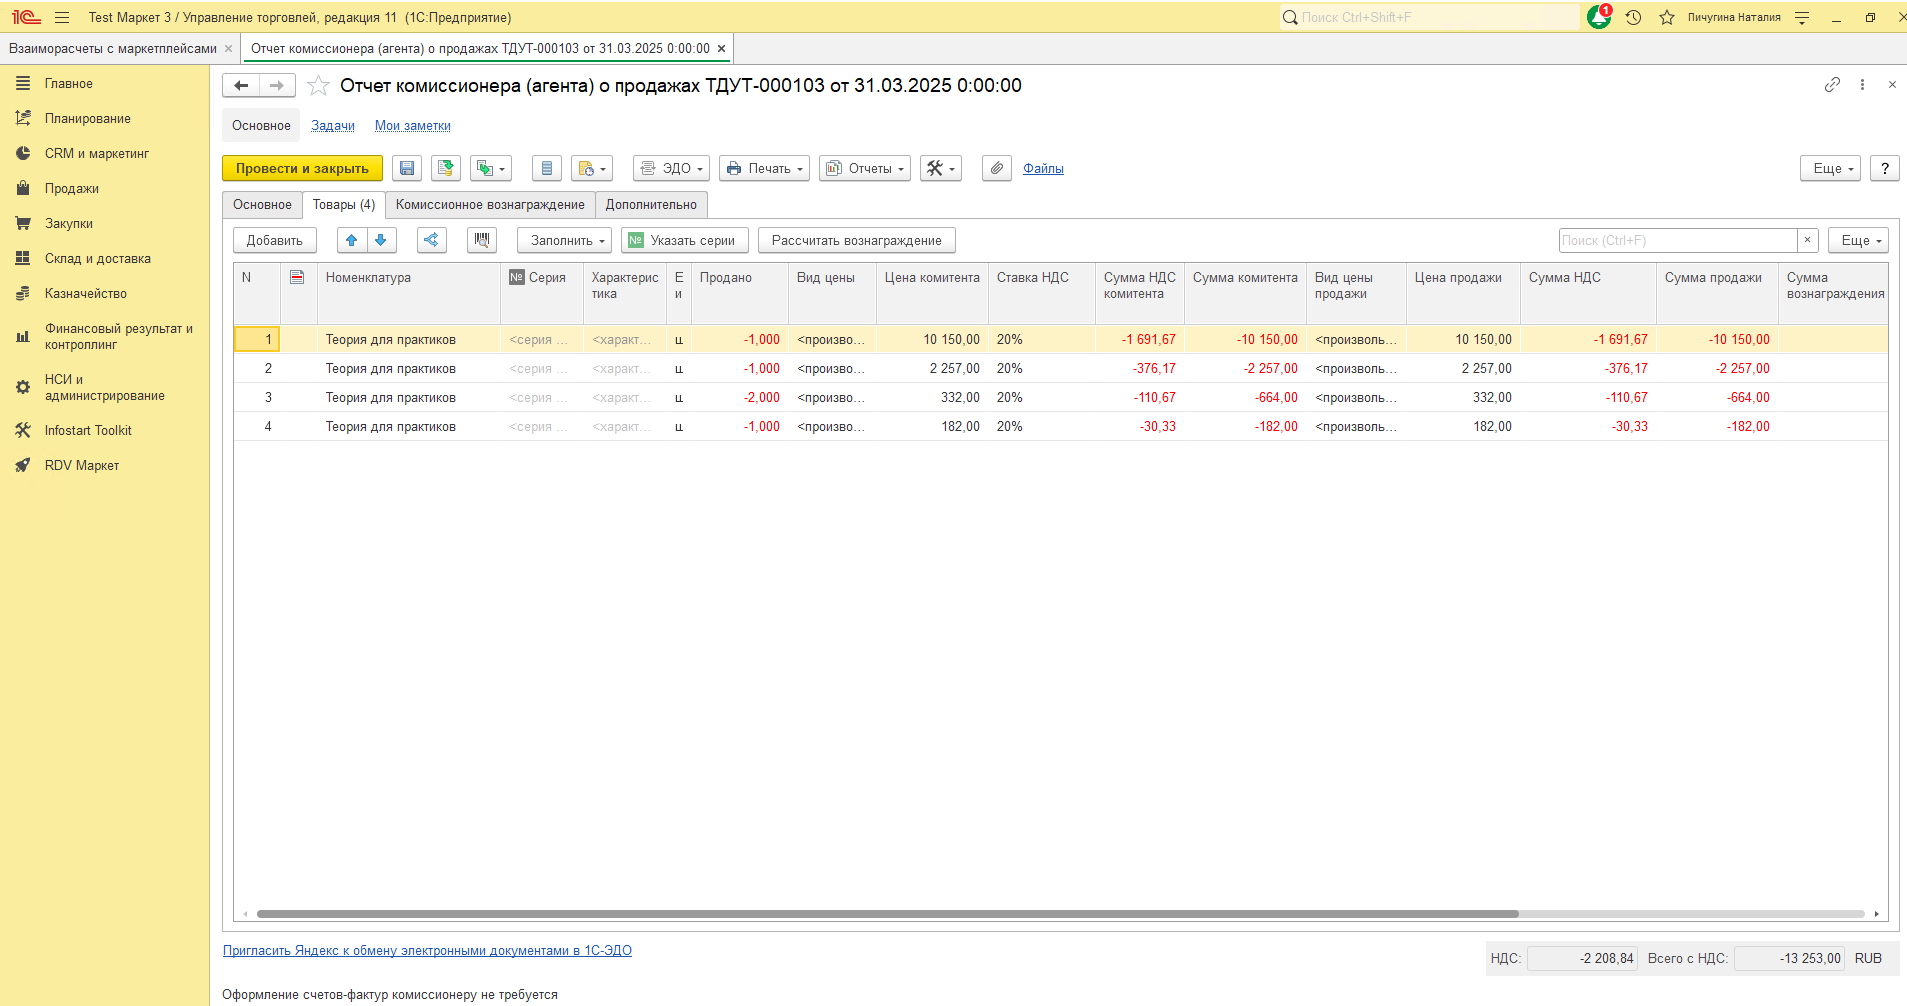Open notifications bell icon
This screenshot has width=1907, height=1006.
pos(1598,17)
